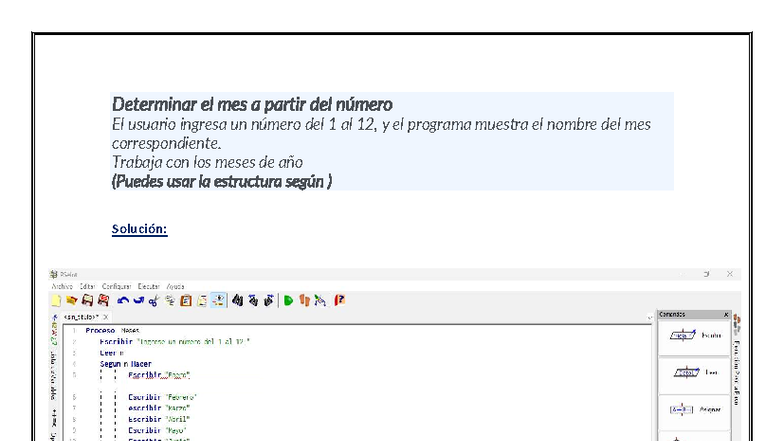Screen dimensions: 784x441
Task: Open the Ejecutar menu
Action: point(148,286)
